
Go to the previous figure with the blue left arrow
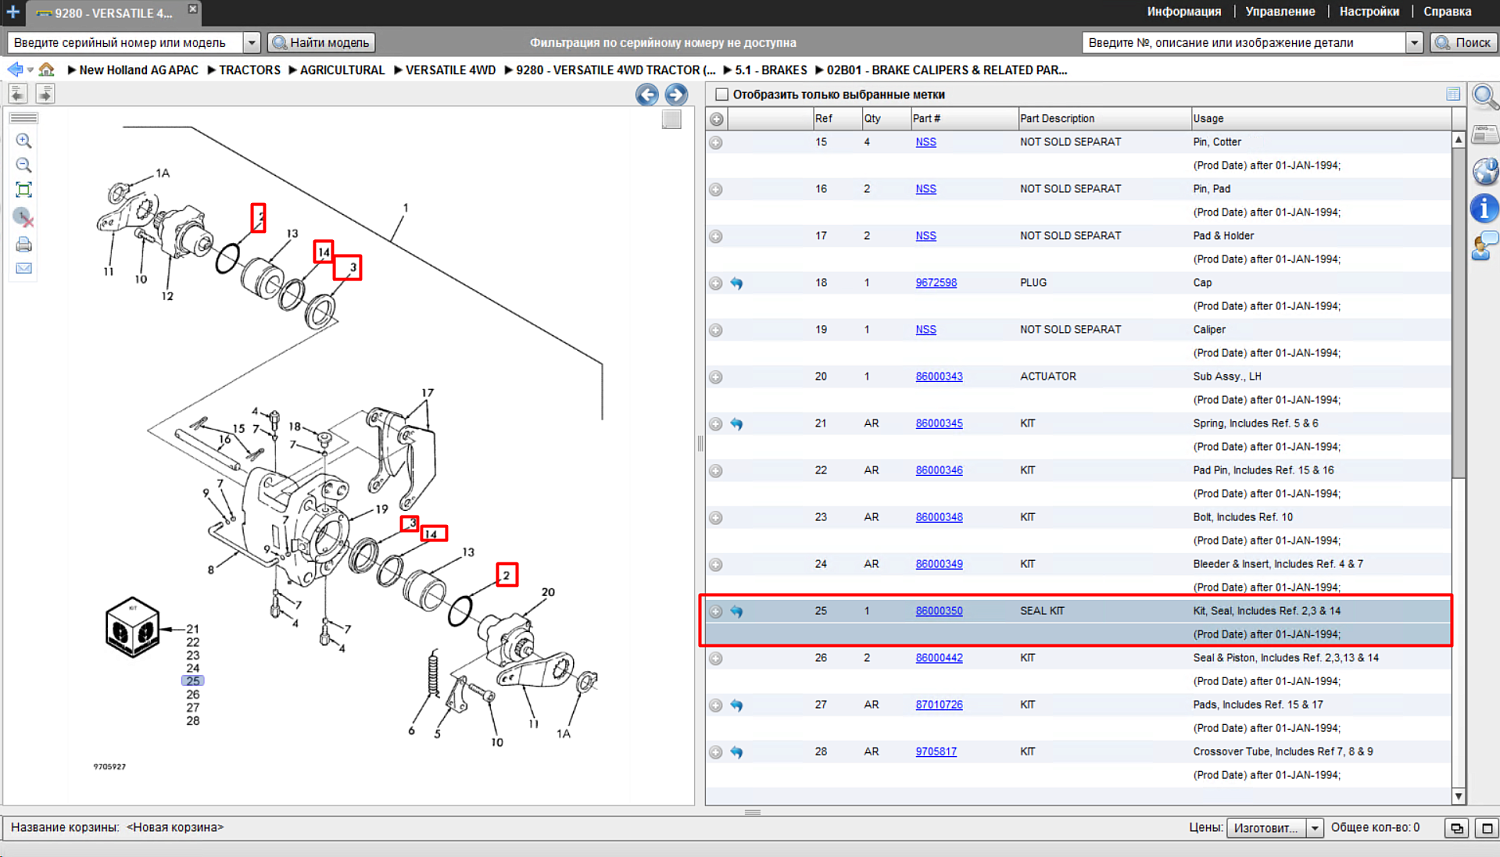point(647,95)
